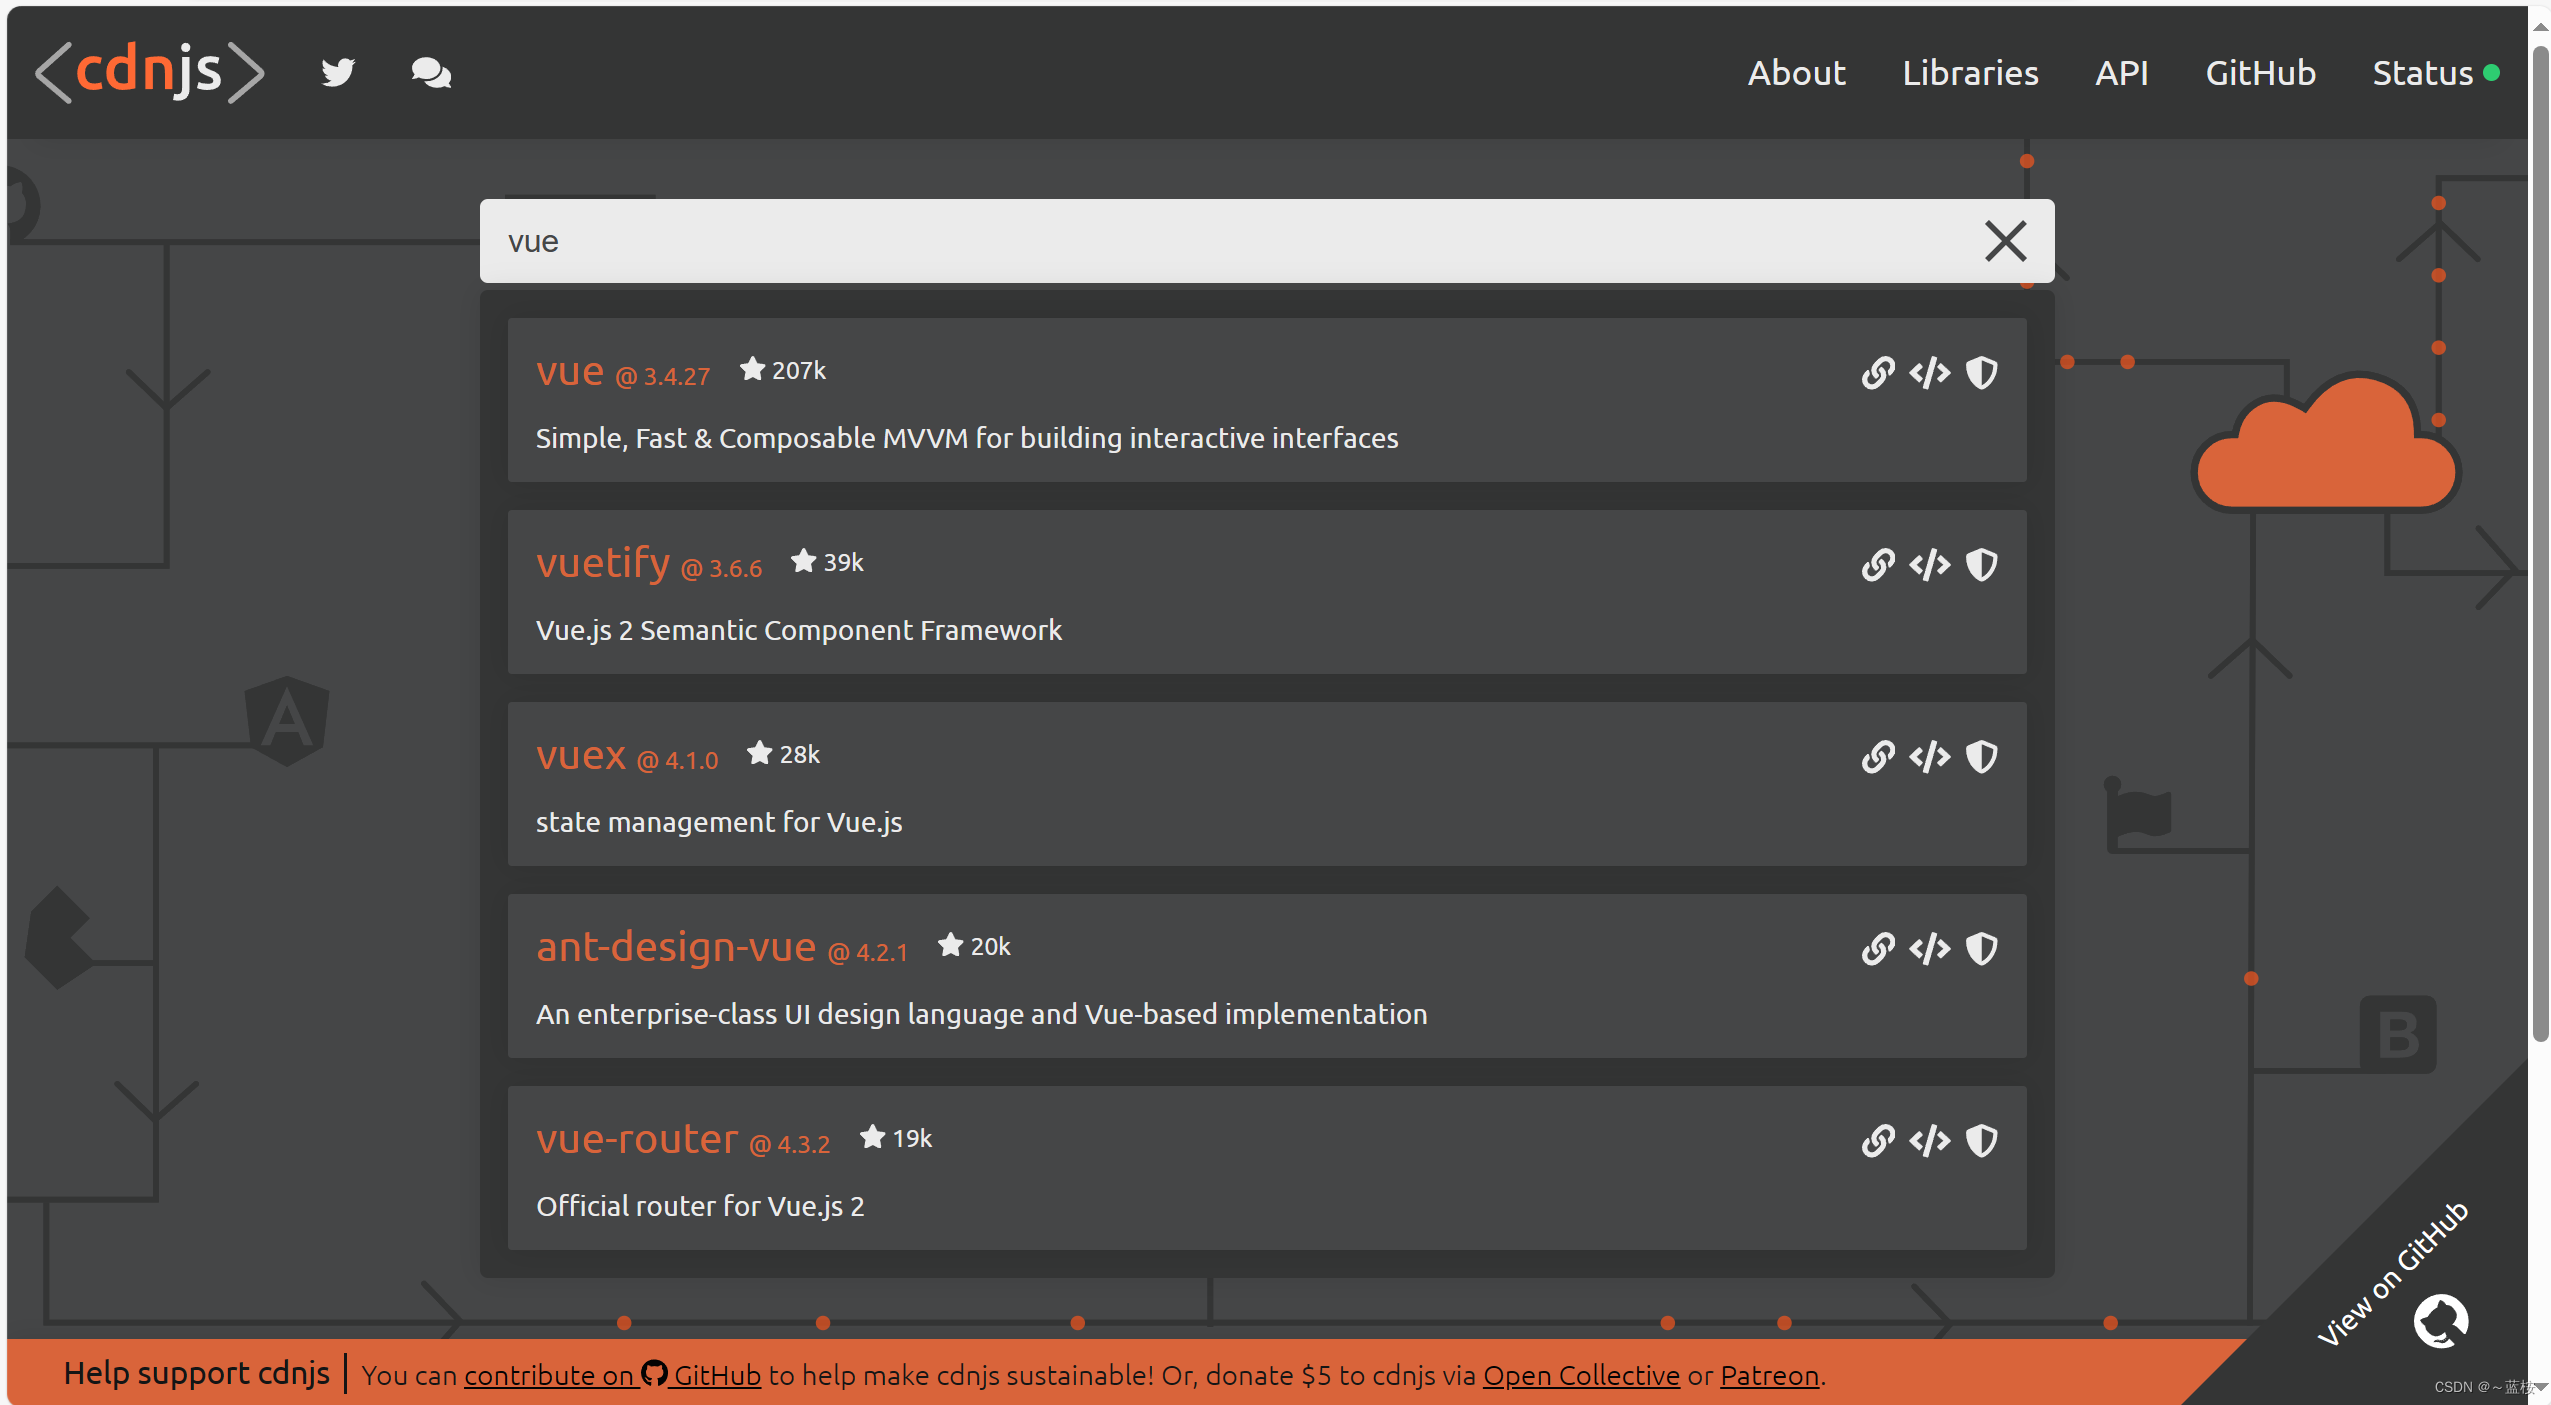Open the community chat bubbles icon
2551x1405 pixels.
click(431, 73)
